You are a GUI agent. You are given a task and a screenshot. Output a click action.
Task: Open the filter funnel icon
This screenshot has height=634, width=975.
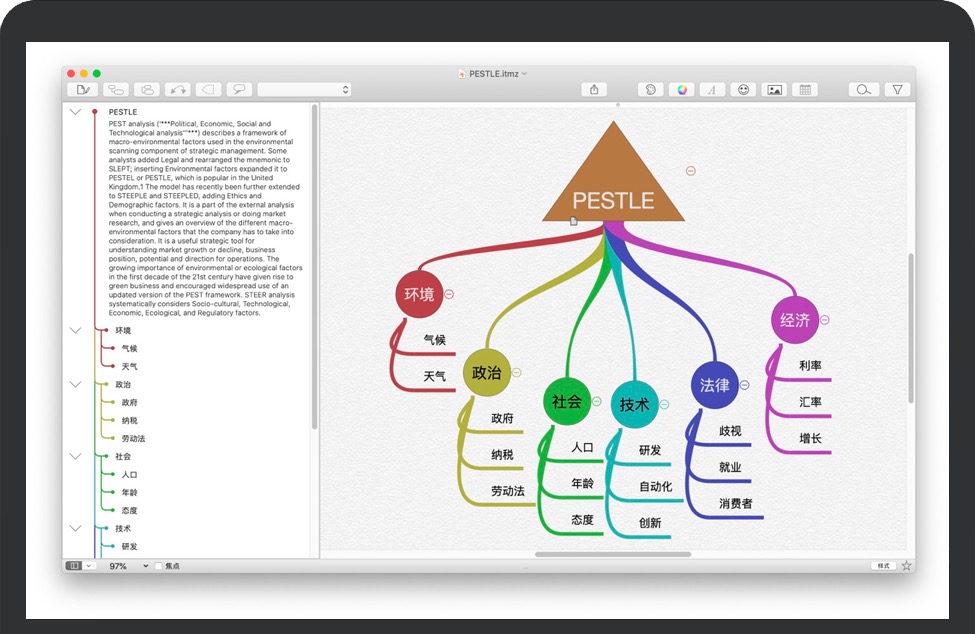[897, 90]
